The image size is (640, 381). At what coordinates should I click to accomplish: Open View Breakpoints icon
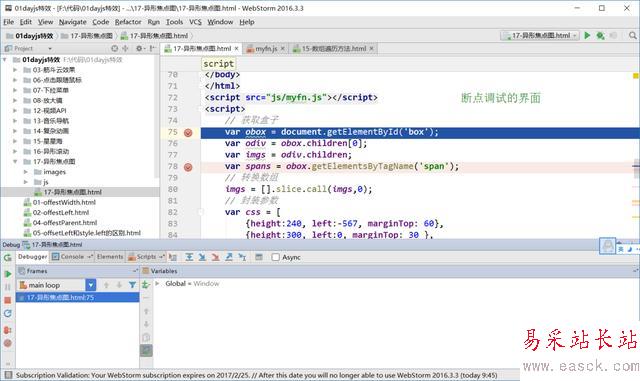pyautogui.click(x=7, y=330)
